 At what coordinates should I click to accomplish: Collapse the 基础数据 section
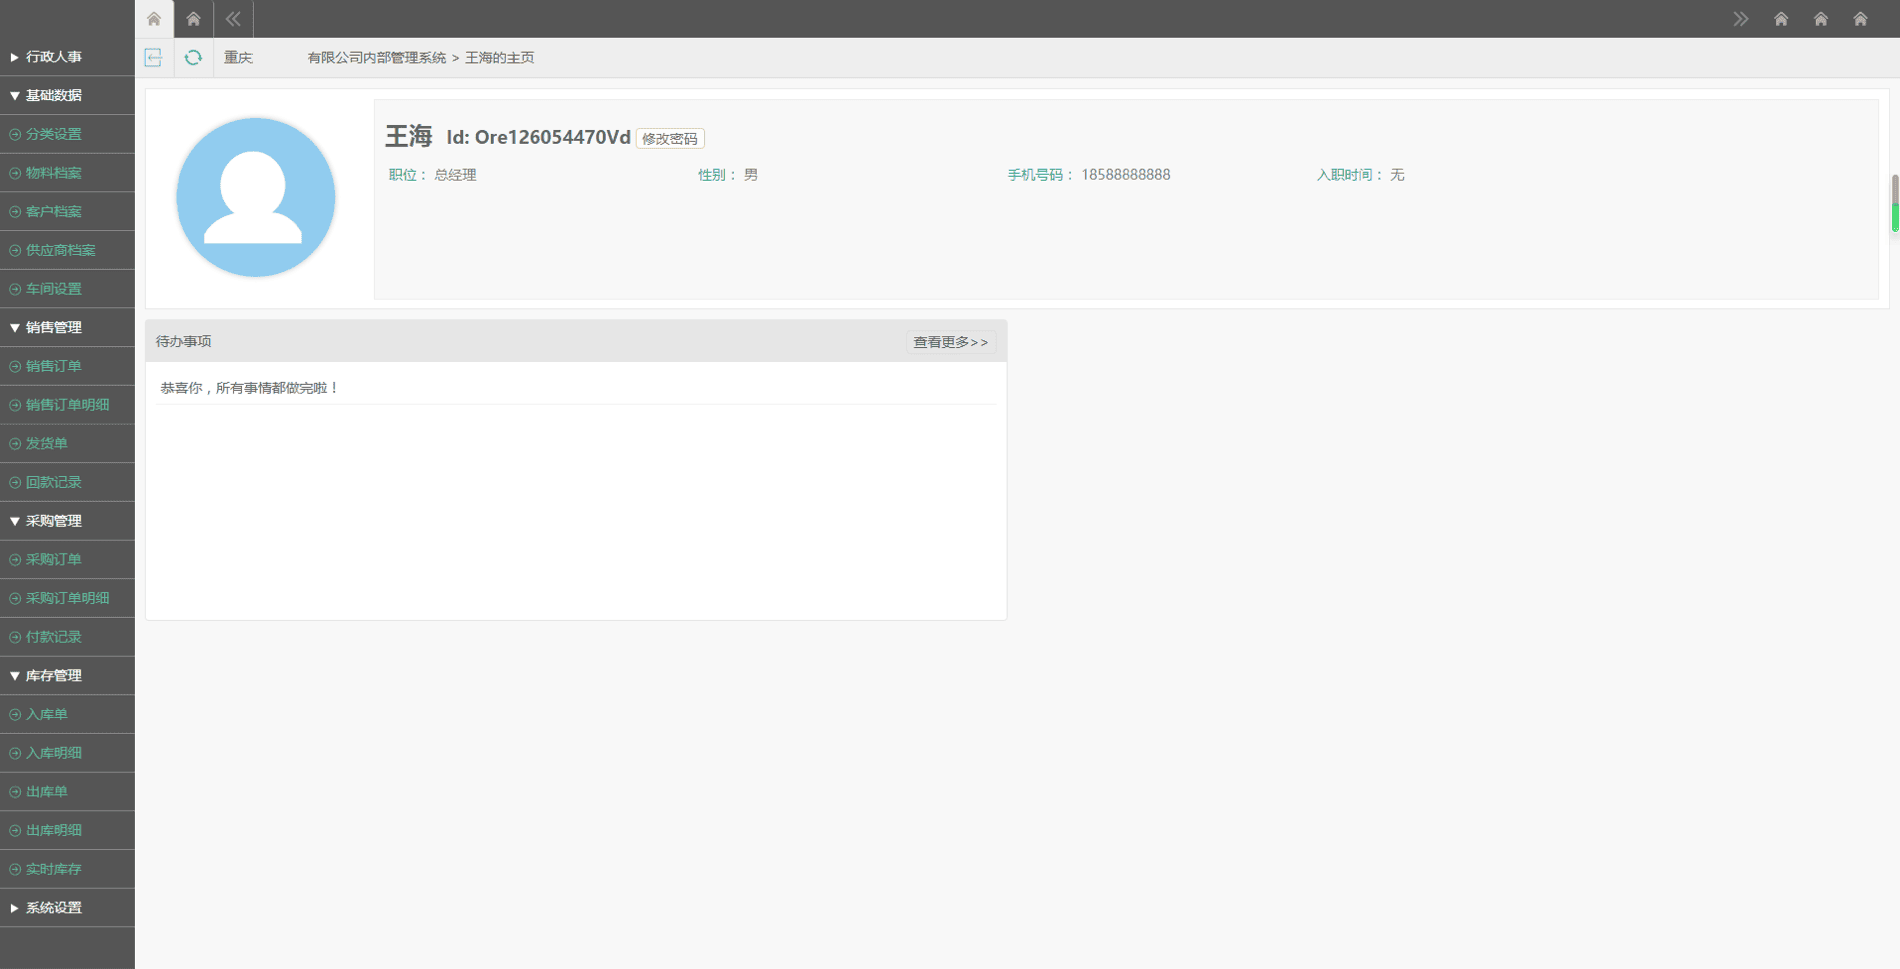(54, 95)
